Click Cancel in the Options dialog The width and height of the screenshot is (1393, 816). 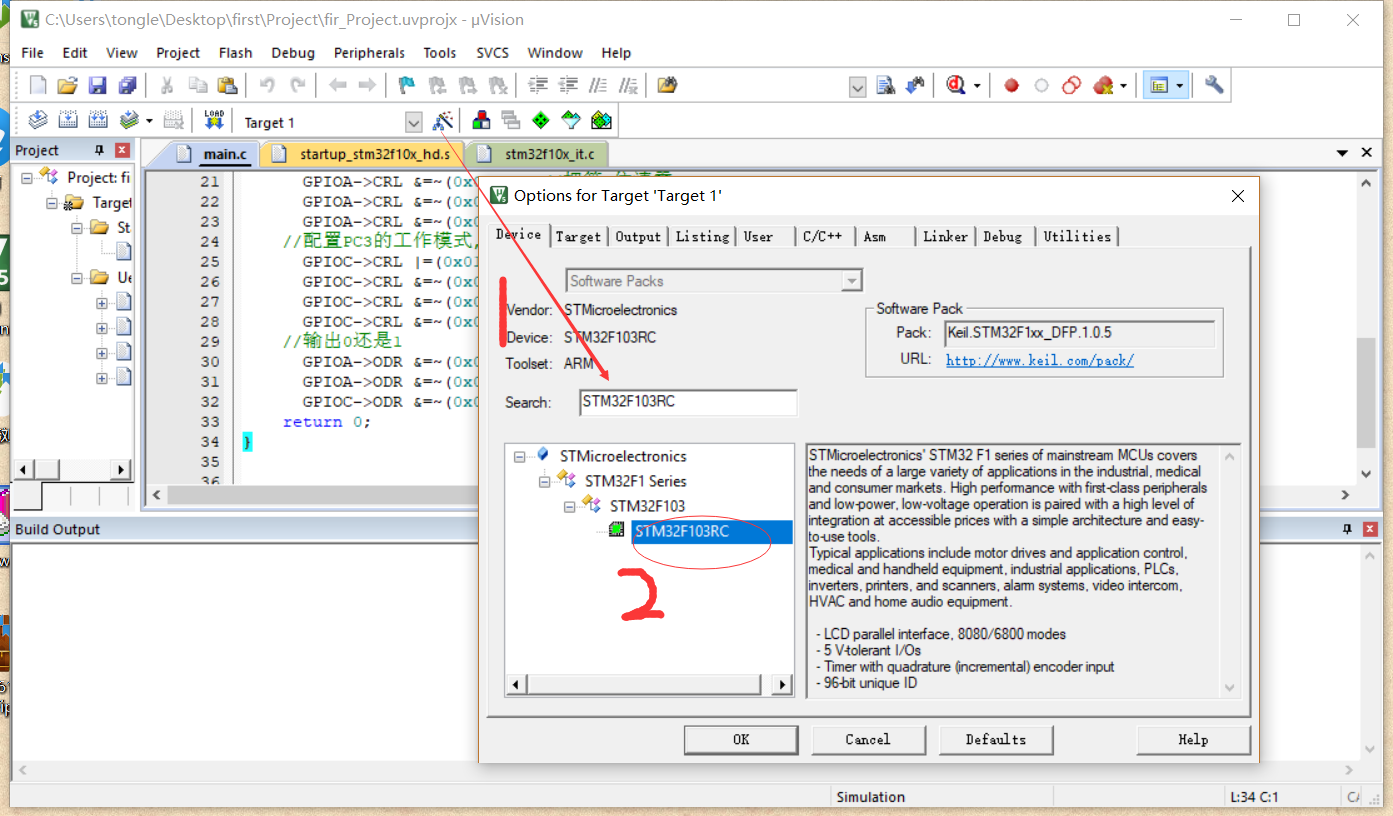867,740
